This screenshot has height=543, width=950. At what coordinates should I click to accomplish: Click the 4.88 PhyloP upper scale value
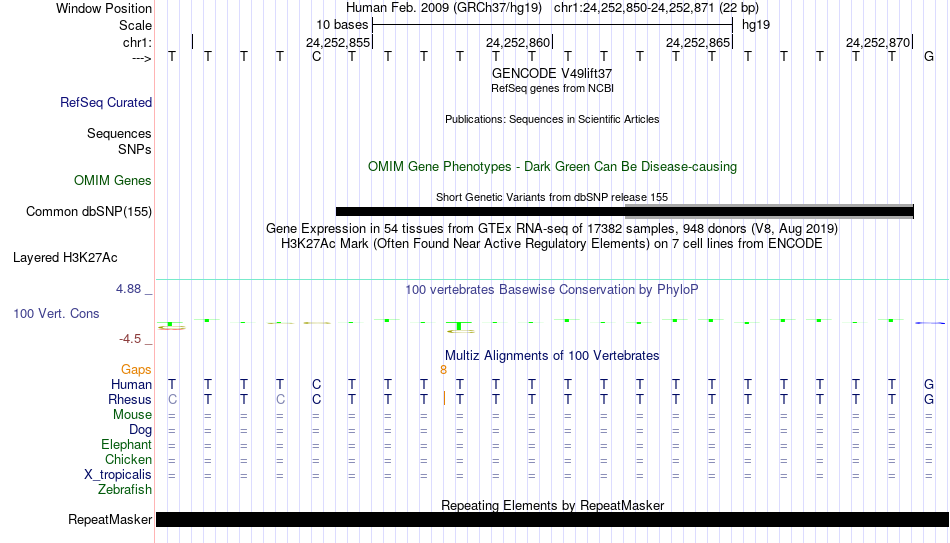click(x=128, y=289)
